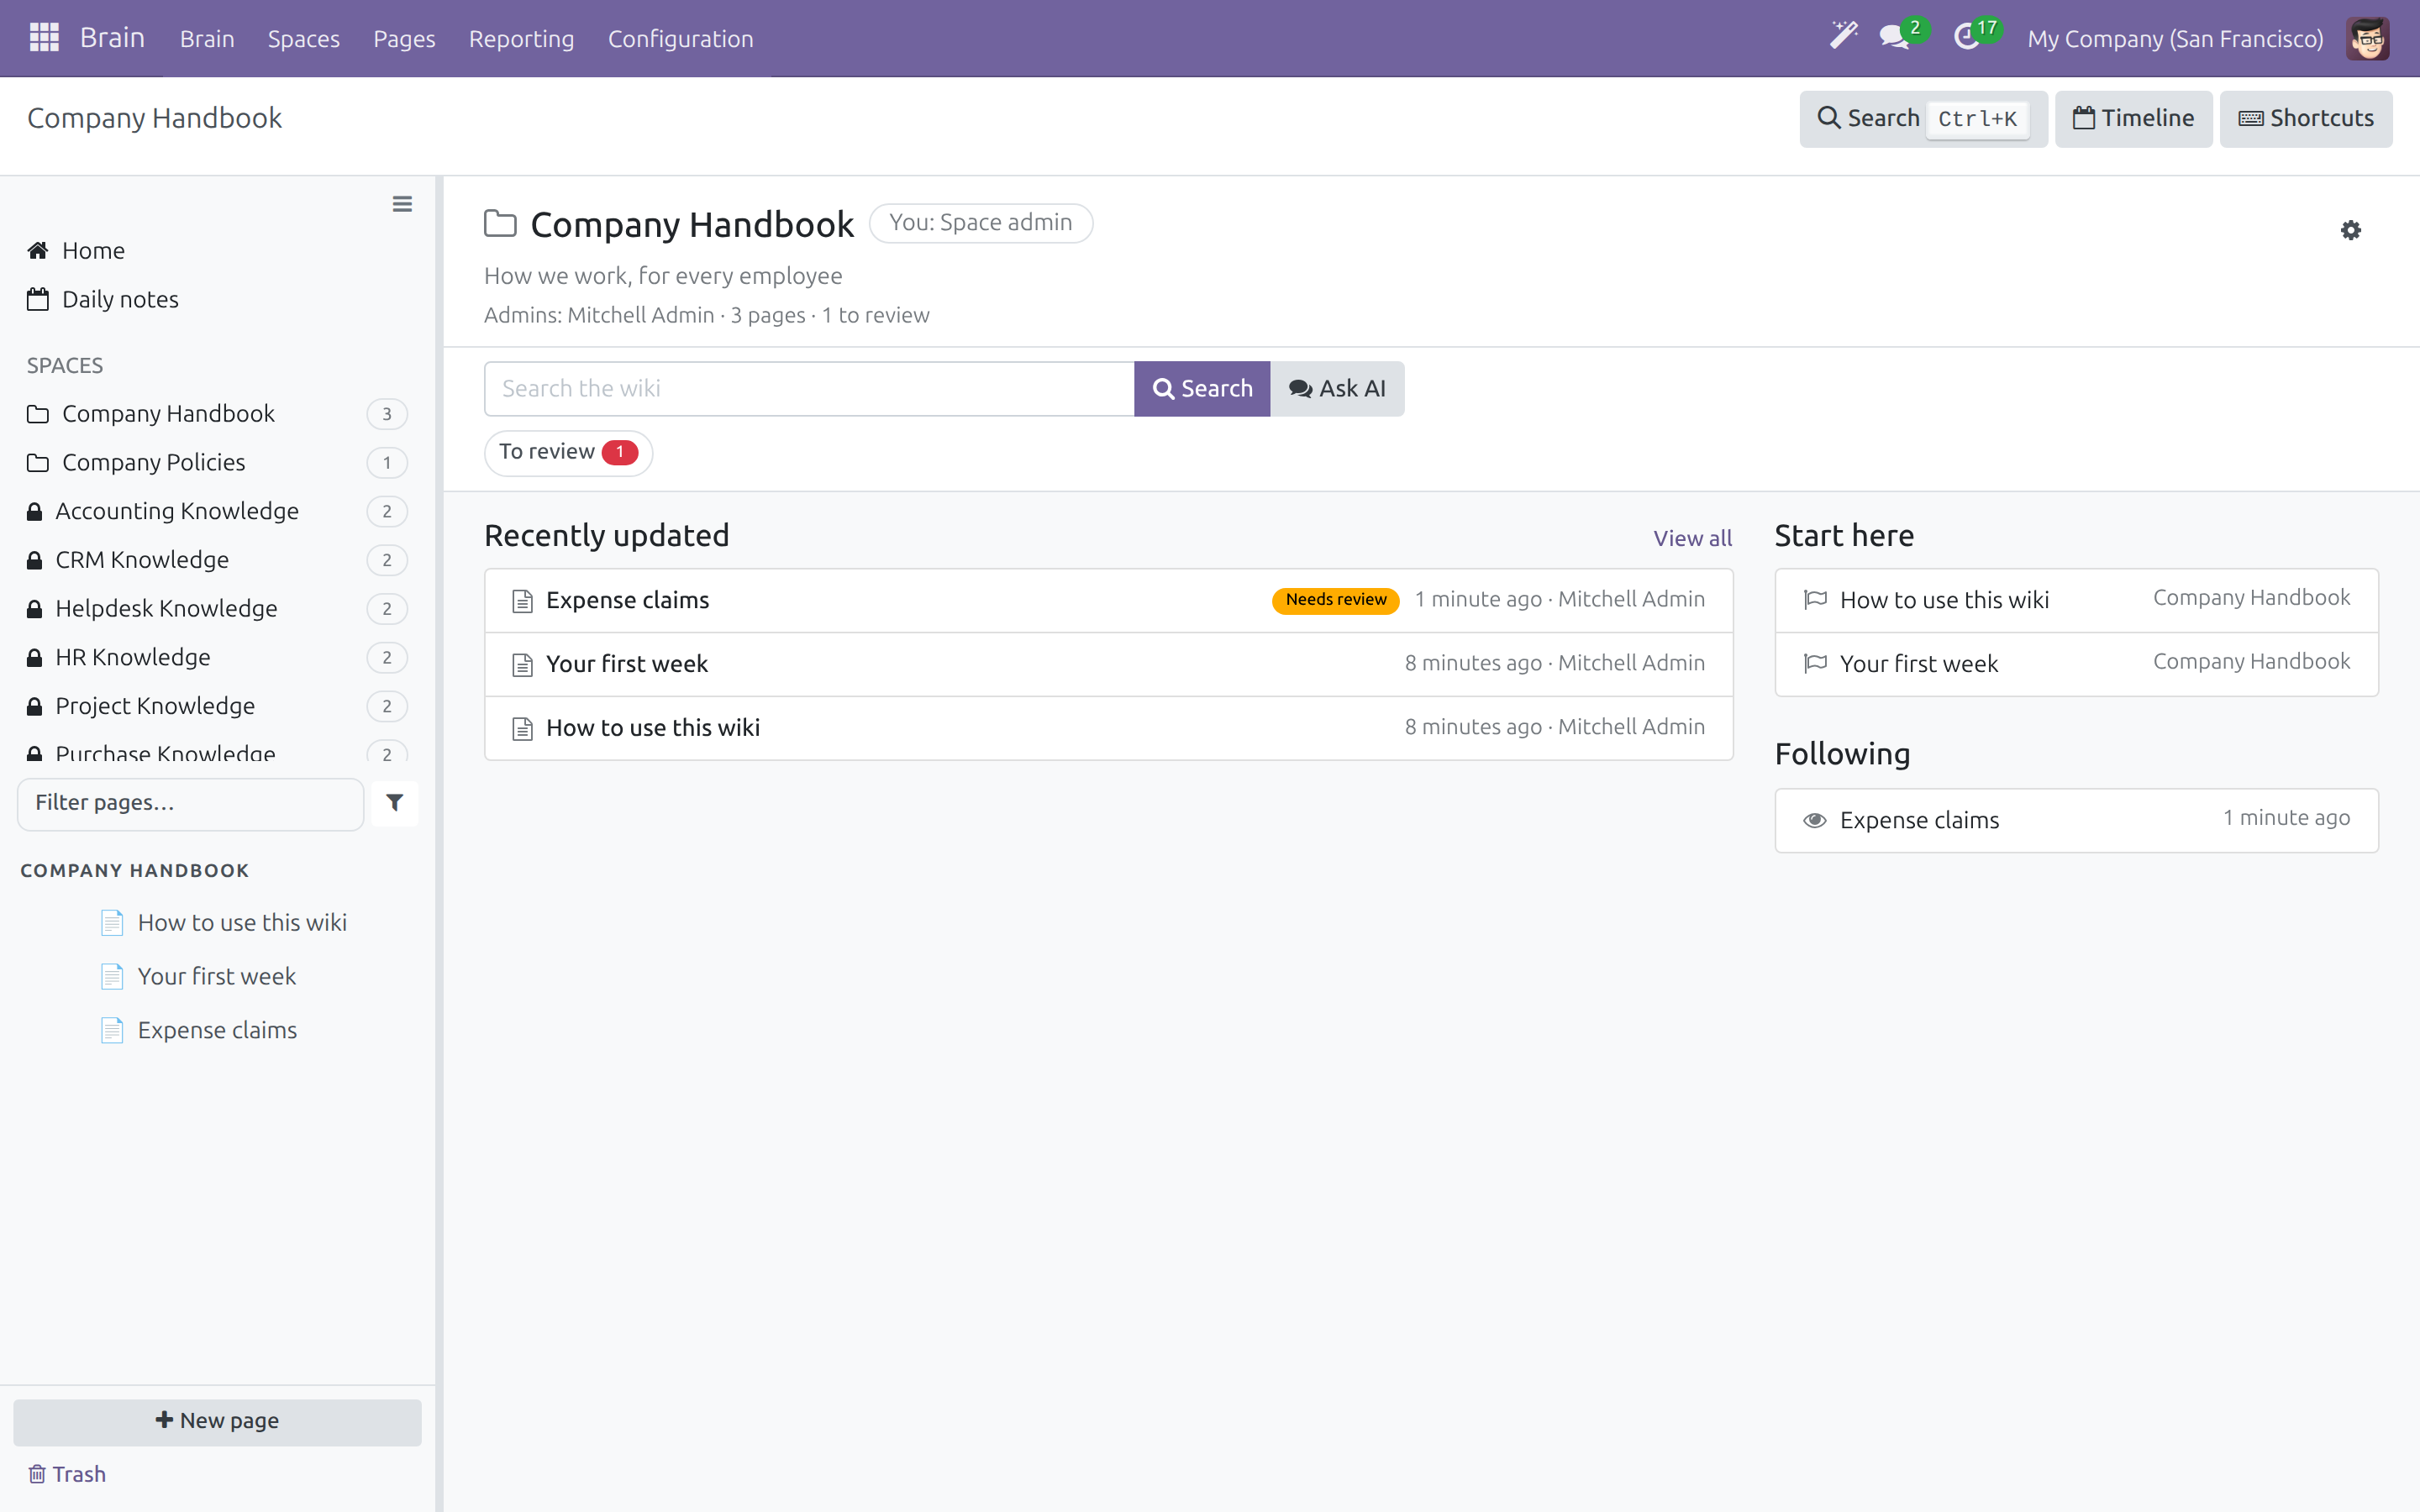Open the Helpdesk Knowledge space
2420x1512 pixels.
[217, 609]
